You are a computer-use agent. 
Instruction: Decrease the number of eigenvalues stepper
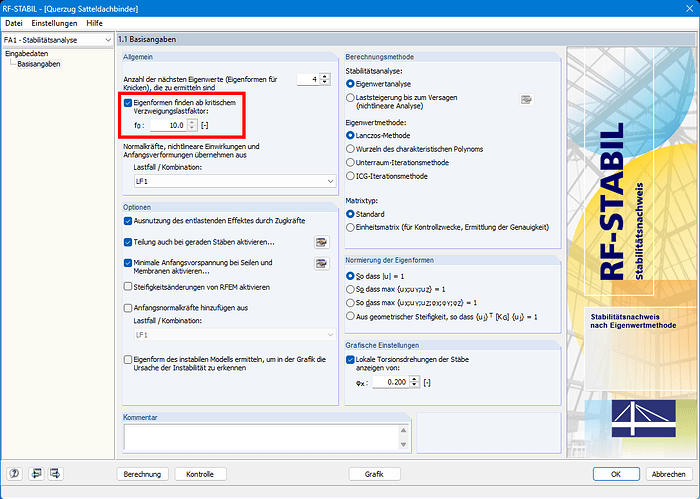(x=325, y=82)
